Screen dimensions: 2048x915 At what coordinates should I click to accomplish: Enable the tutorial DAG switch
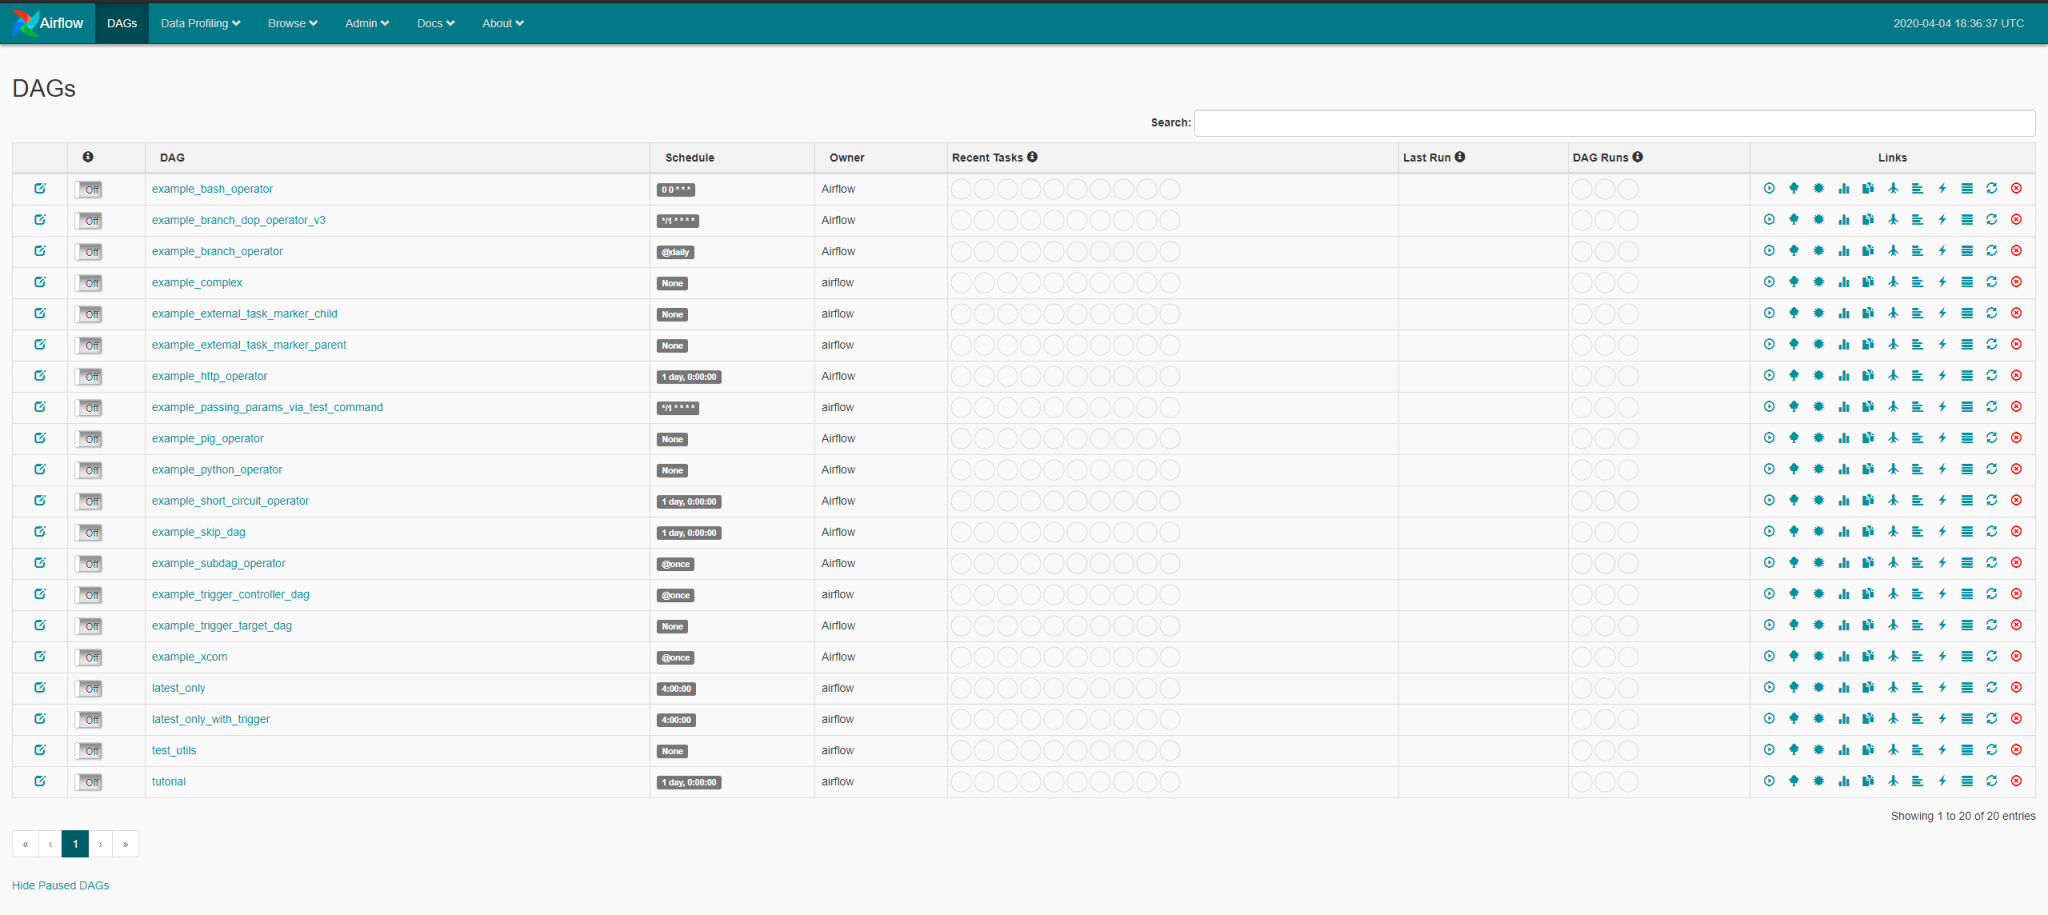coord(89,782)
